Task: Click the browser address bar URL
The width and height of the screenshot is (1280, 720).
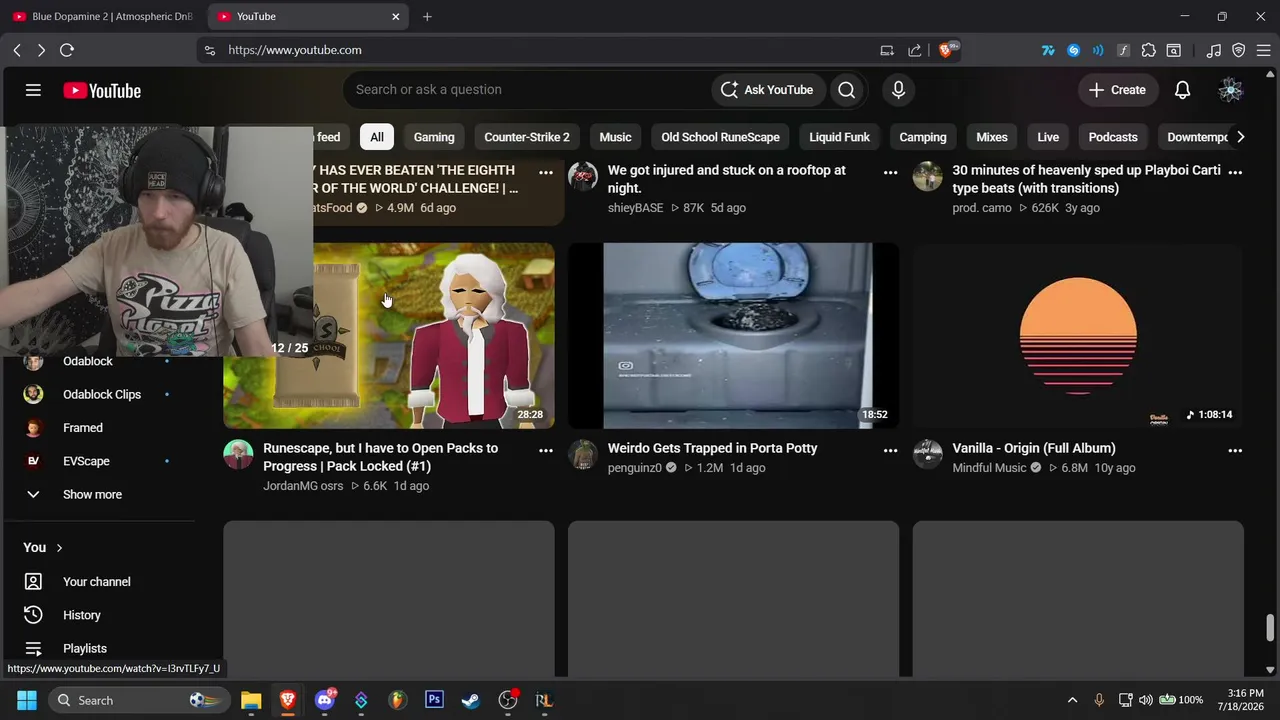Action: pos(295,50)
